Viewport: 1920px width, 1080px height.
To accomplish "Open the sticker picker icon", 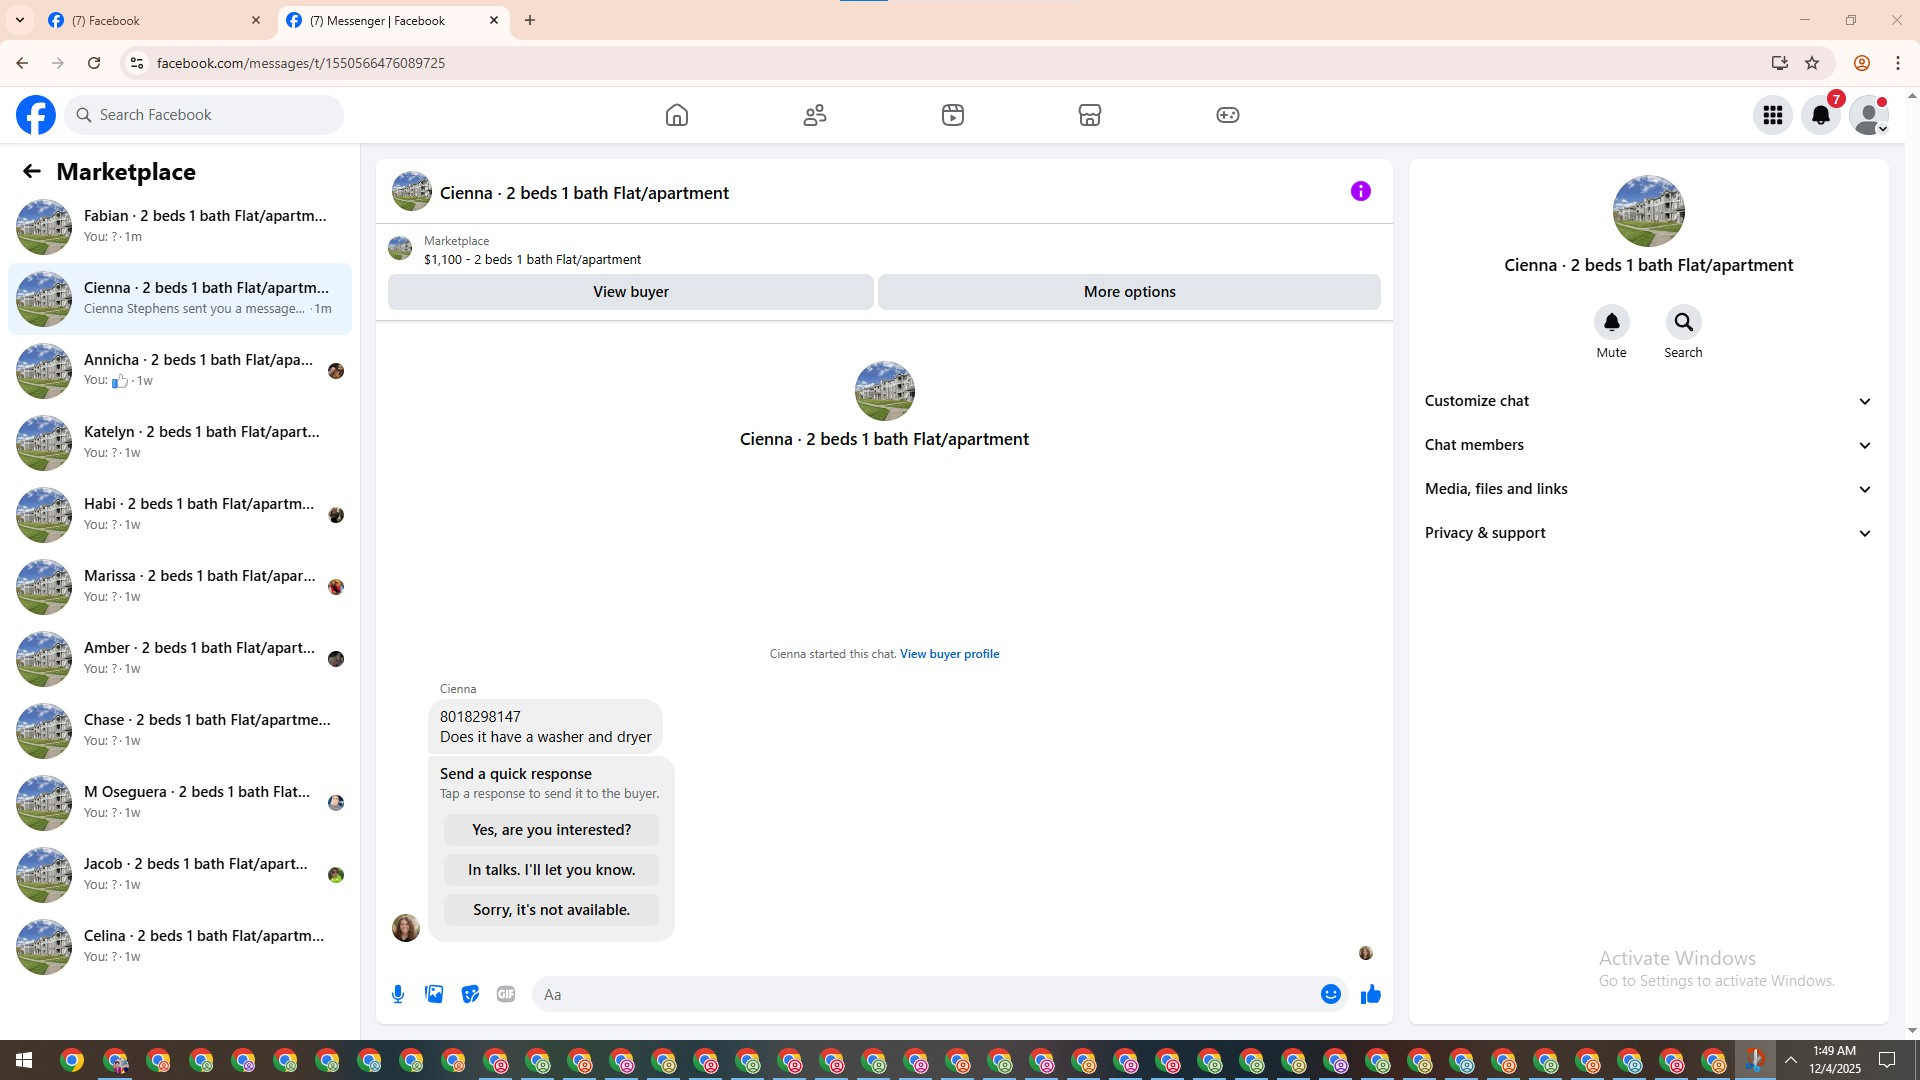I will 470,994.
